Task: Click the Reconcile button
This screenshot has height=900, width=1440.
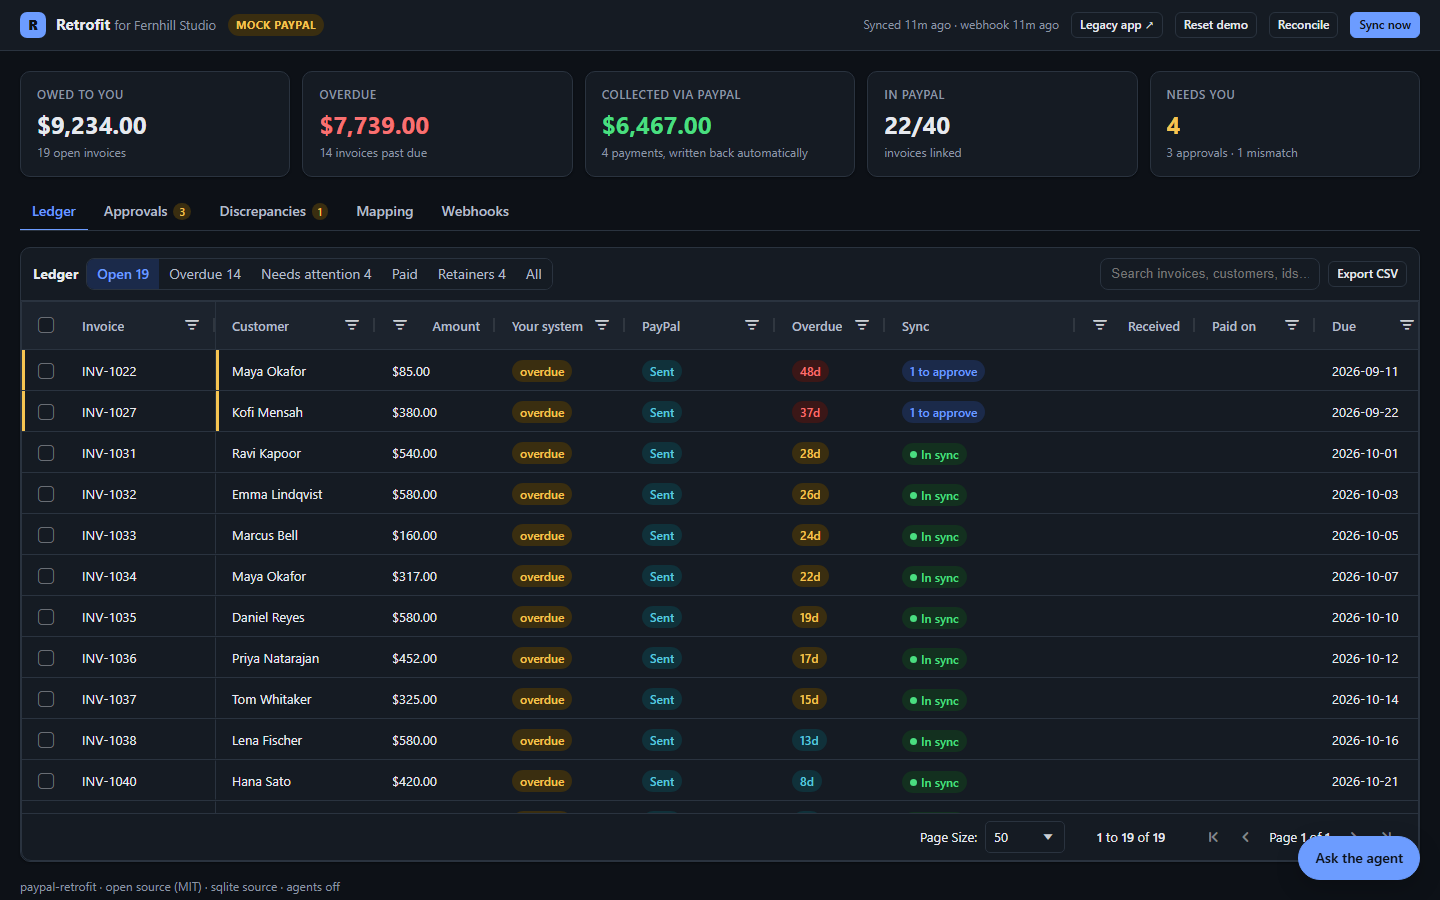Action: click(1303, 25)
